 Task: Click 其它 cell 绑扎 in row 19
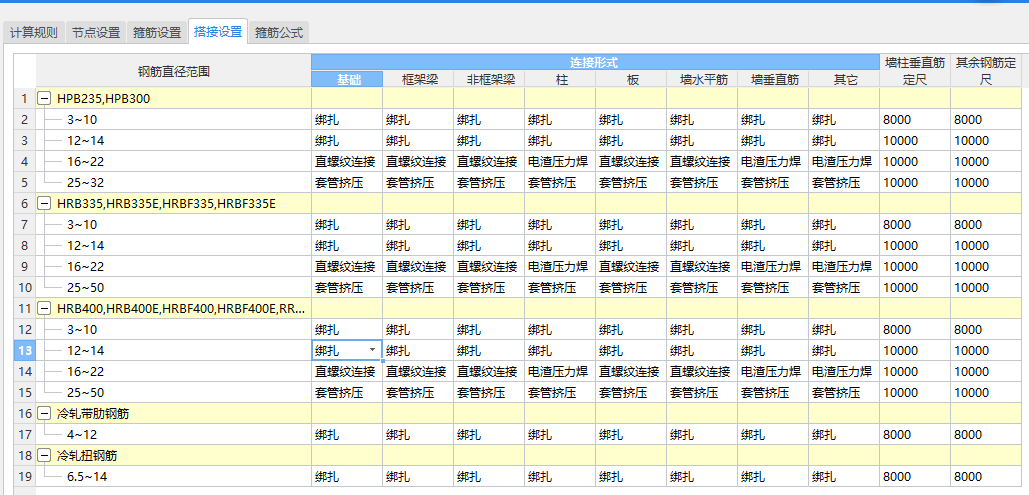844,477
